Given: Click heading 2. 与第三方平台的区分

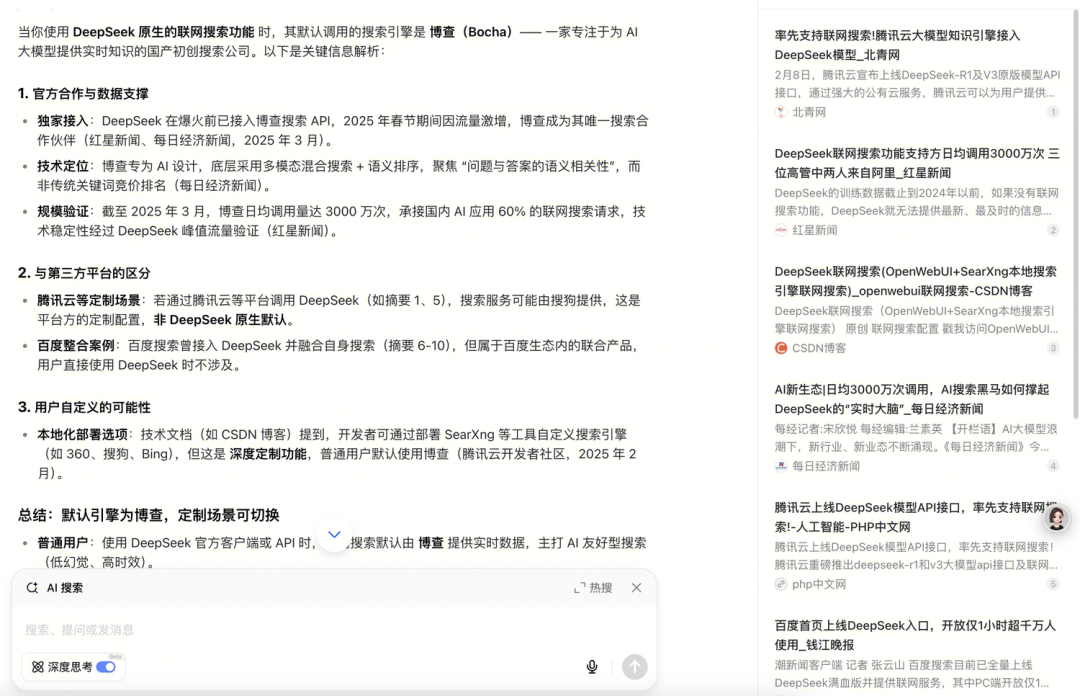Looking at the screenshot, I should (84, 273).
